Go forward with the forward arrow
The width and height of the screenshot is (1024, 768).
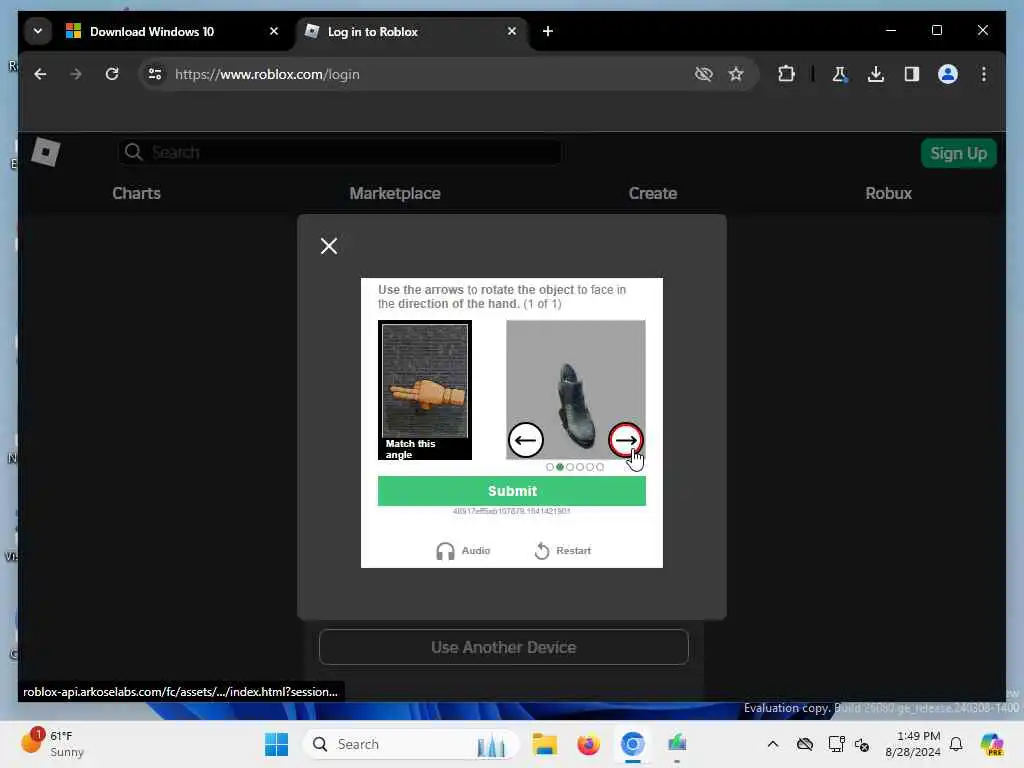coord(76,74)
